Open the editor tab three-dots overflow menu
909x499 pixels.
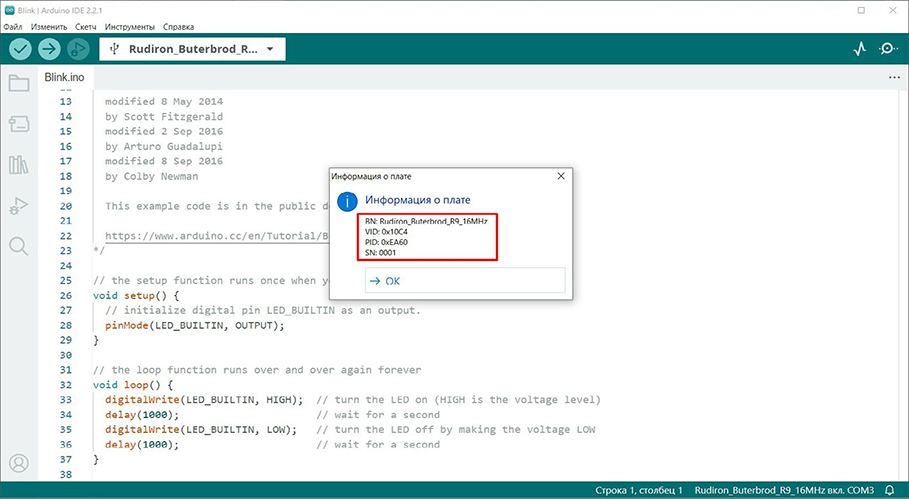click(894, 78)
